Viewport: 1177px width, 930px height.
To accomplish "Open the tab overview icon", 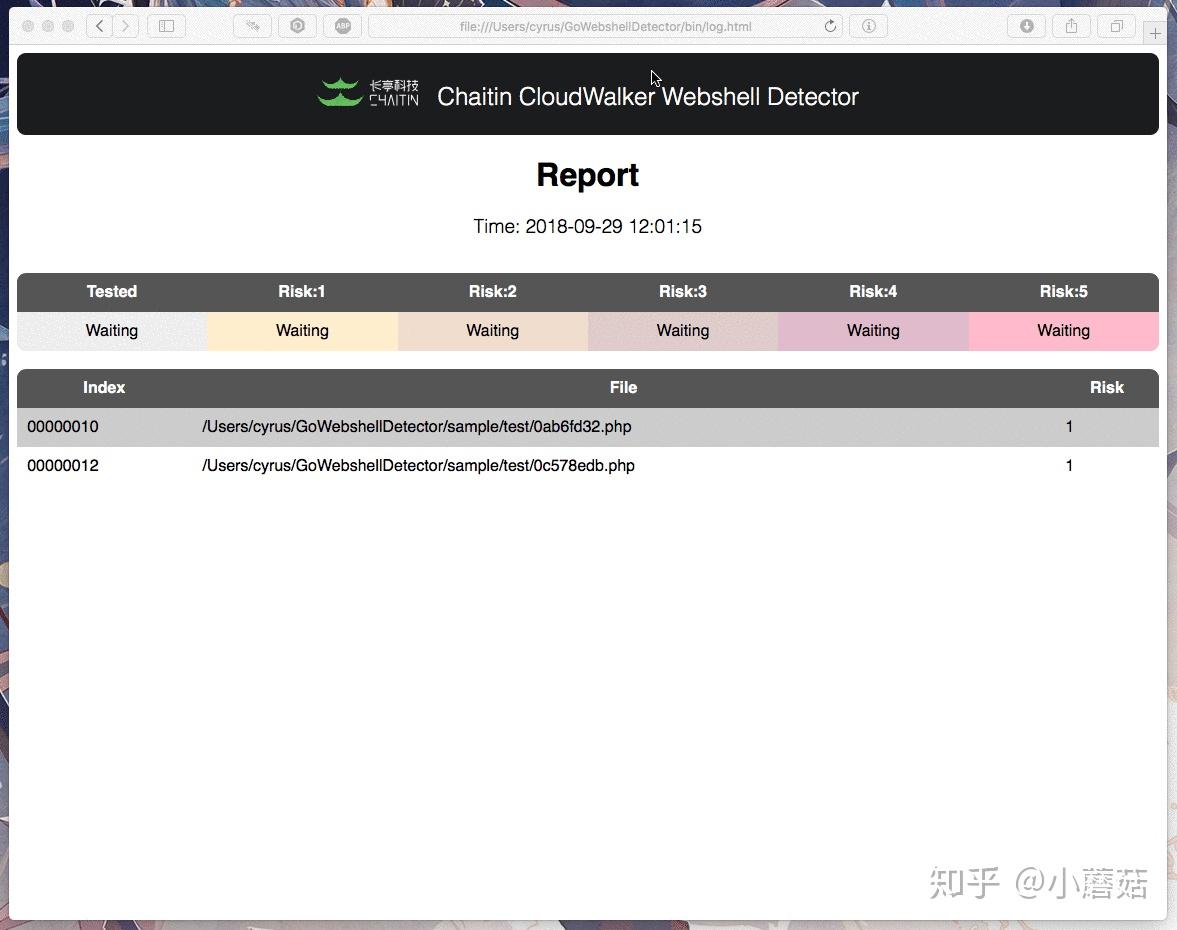I will point(1116,26).
